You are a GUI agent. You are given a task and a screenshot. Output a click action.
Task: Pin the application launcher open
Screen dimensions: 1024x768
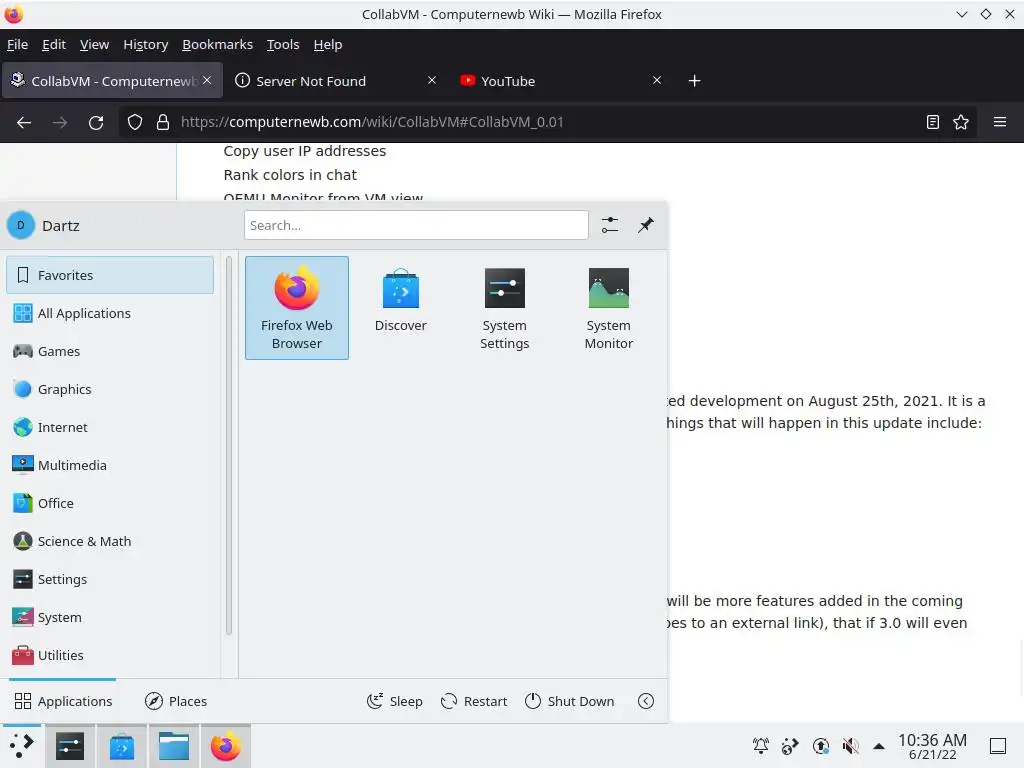[x=646, y=225]
